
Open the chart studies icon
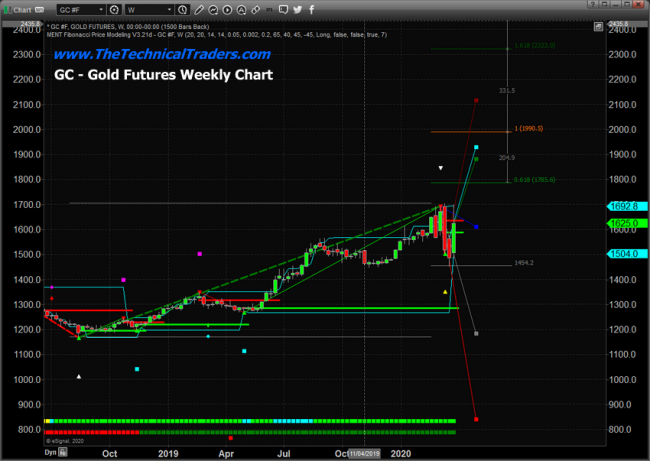[x=213, y=10]
